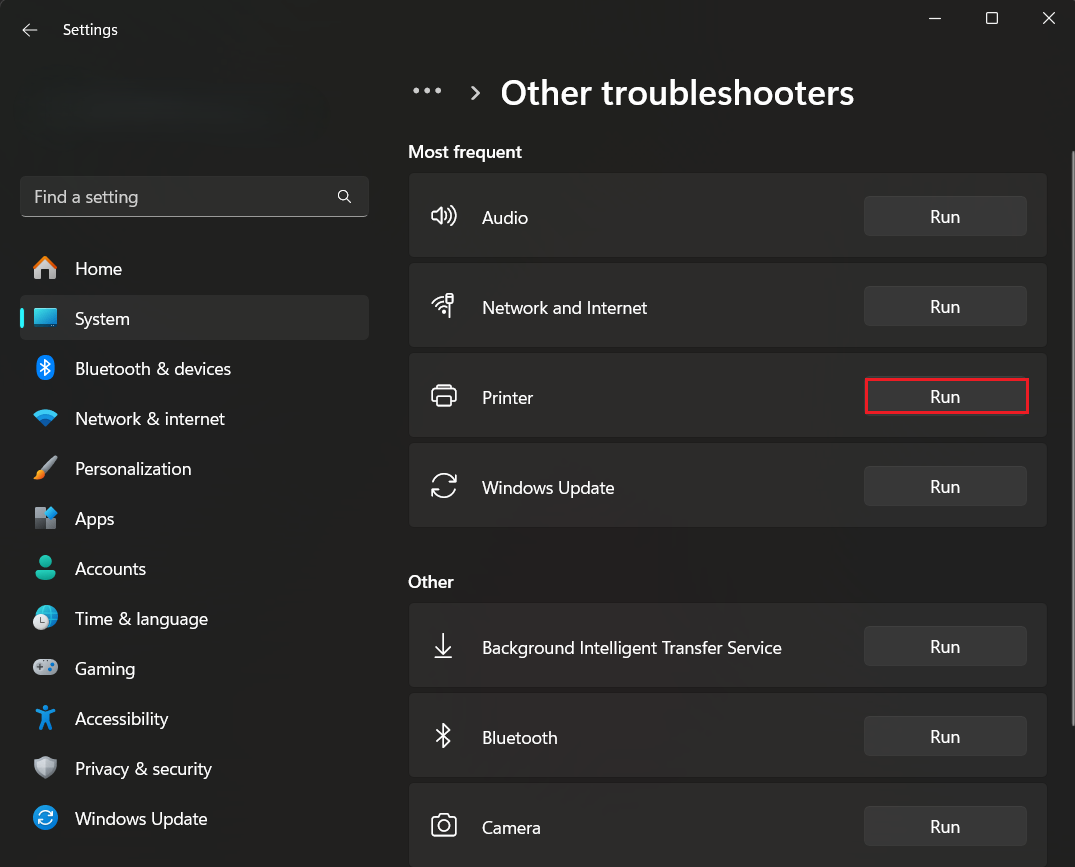Run the Printer troubleshooter
This screenshot has height=867, width=1075.
pyautogui.click(x=945, y=396)
